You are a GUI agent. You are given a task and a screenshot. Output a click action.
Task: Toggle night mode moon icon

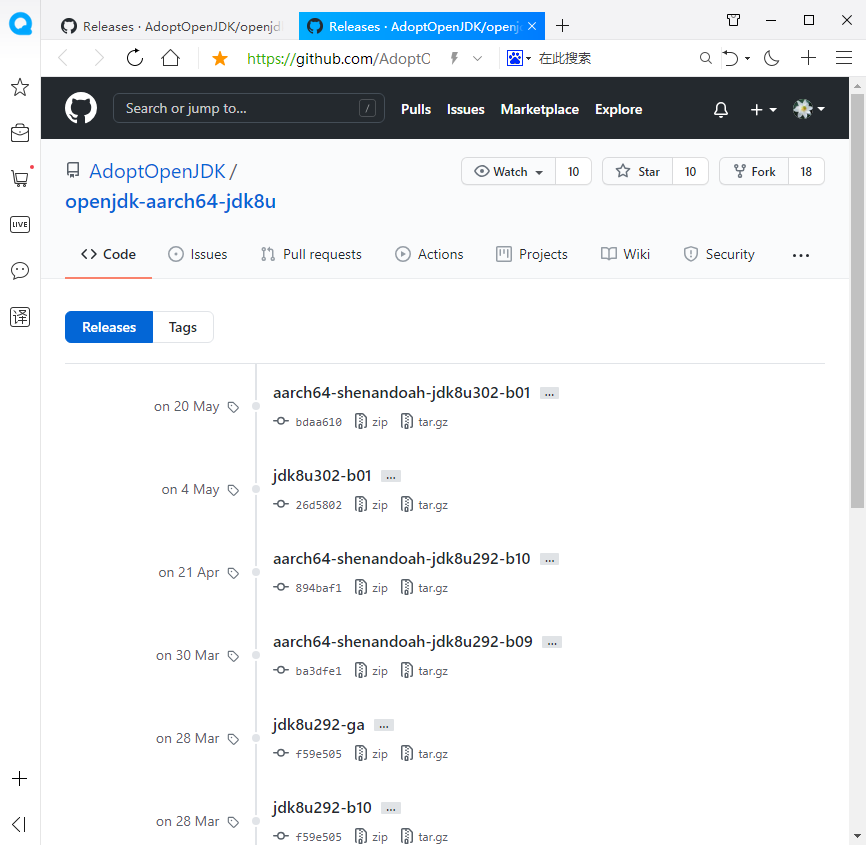point(771,57)
